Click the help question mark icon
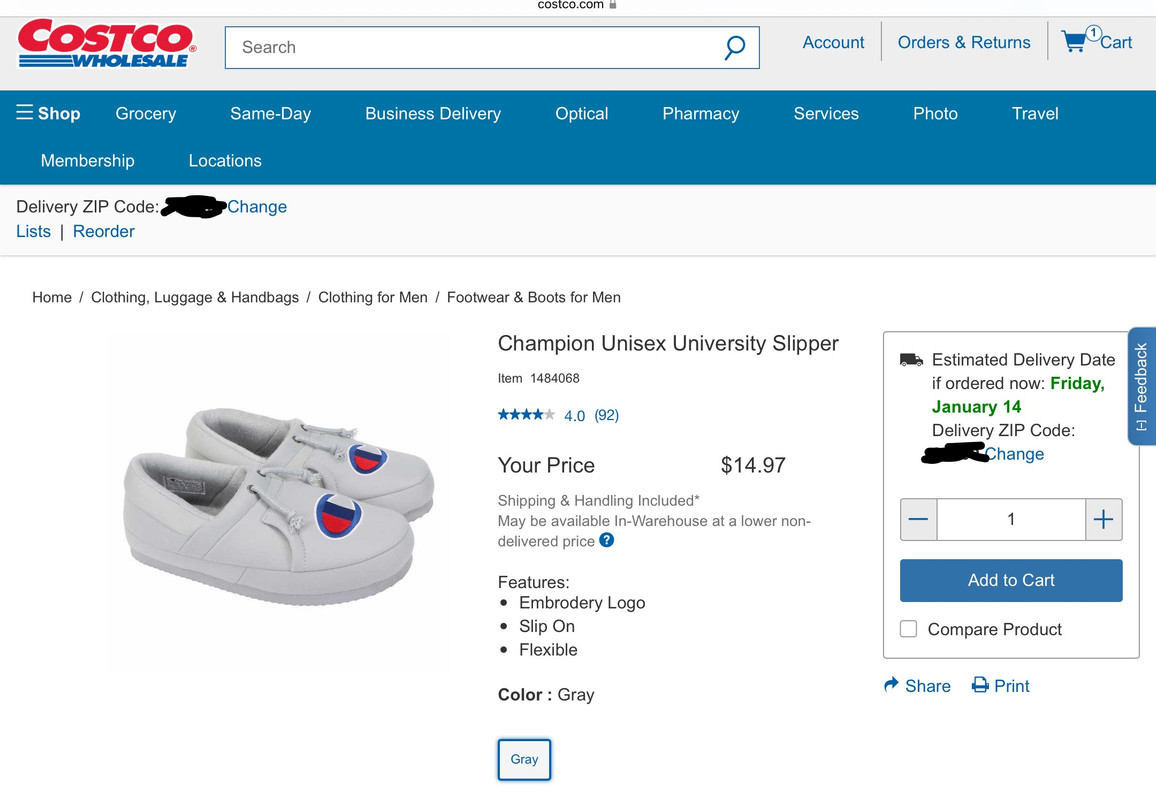 [607, 541]
